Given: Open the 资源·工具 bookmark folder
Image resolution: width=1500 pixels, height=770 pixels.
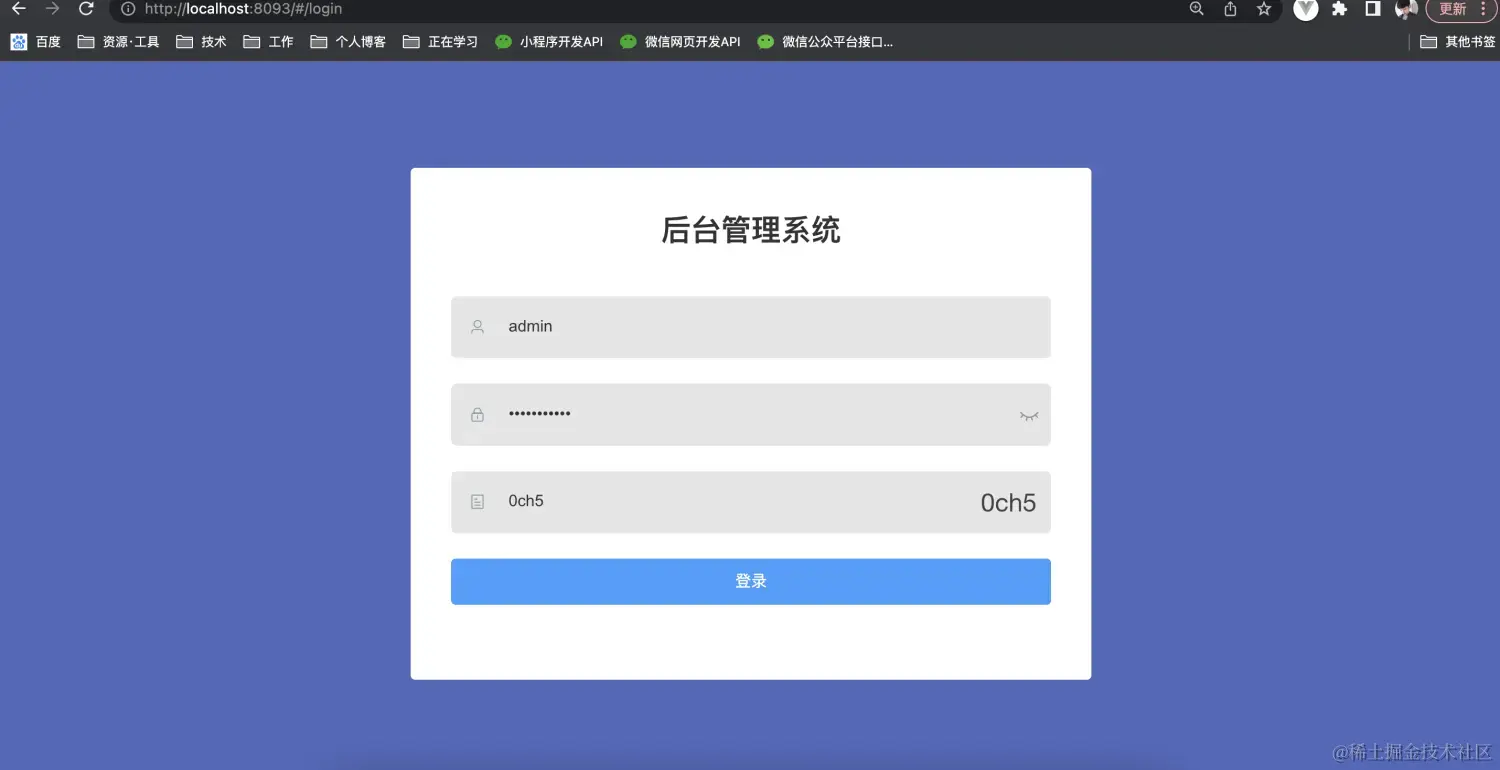Looking at the screenshot, I should click(x=119, y=42).
